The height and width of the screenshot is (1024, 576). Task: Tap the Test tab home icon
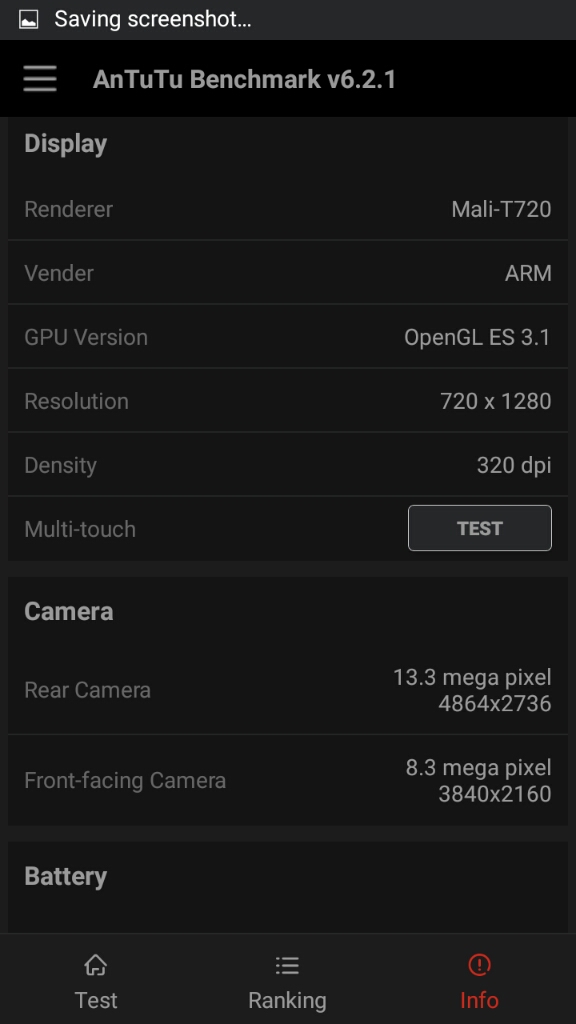point(95,965)
